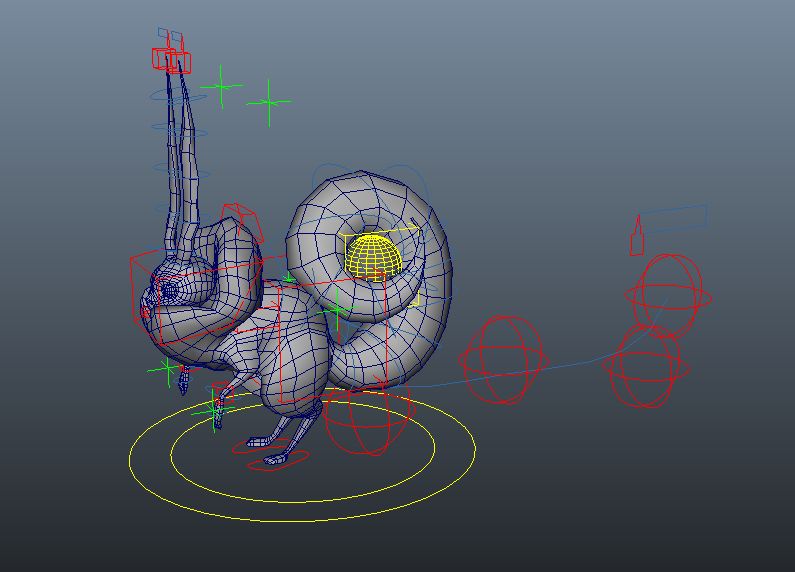This screenshot has height=572, width=795.
Task: Select the green locator at the body center
Action: pos(337,308)
